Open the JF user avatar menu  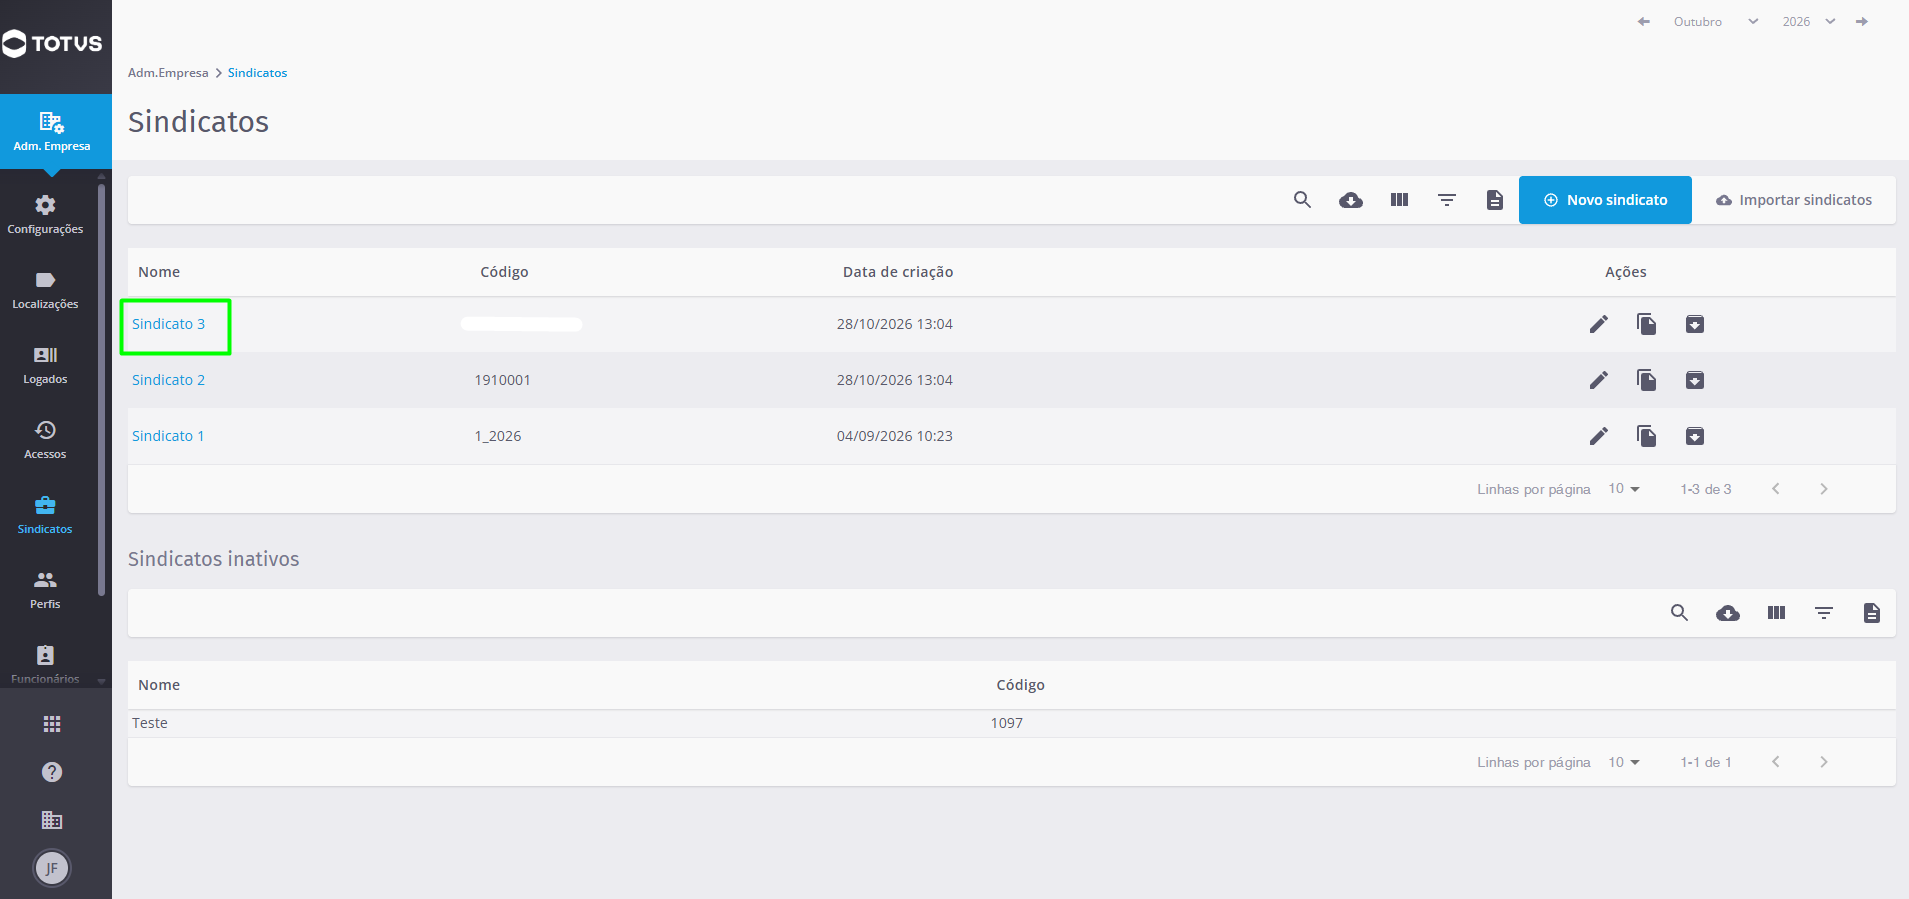pos(52,868)
